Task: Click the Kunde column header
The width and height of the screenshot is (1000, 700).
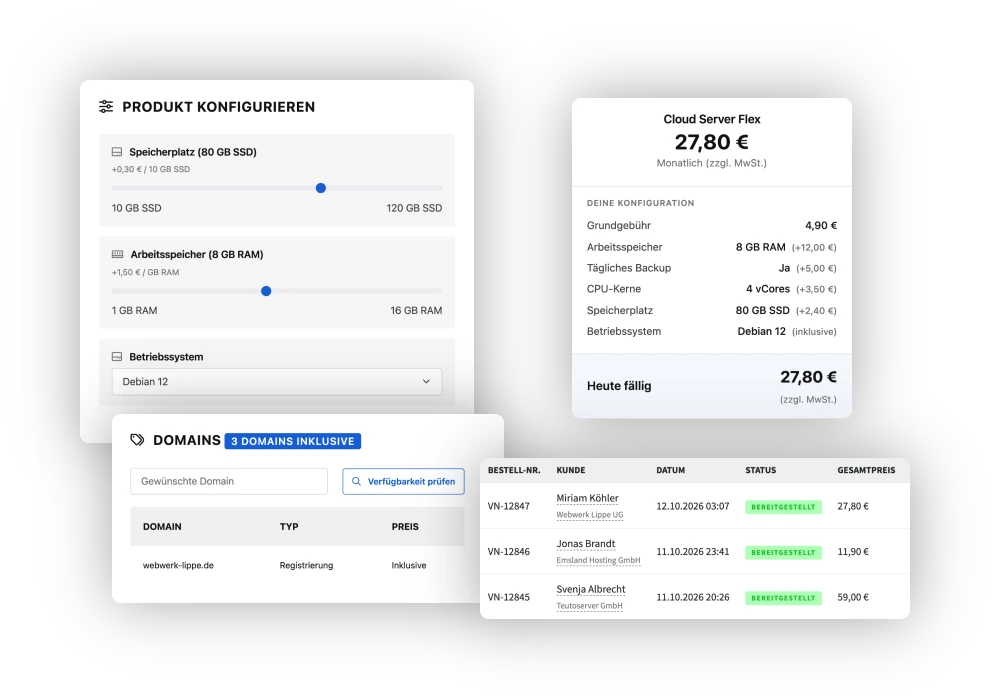Action: point(571,470)
